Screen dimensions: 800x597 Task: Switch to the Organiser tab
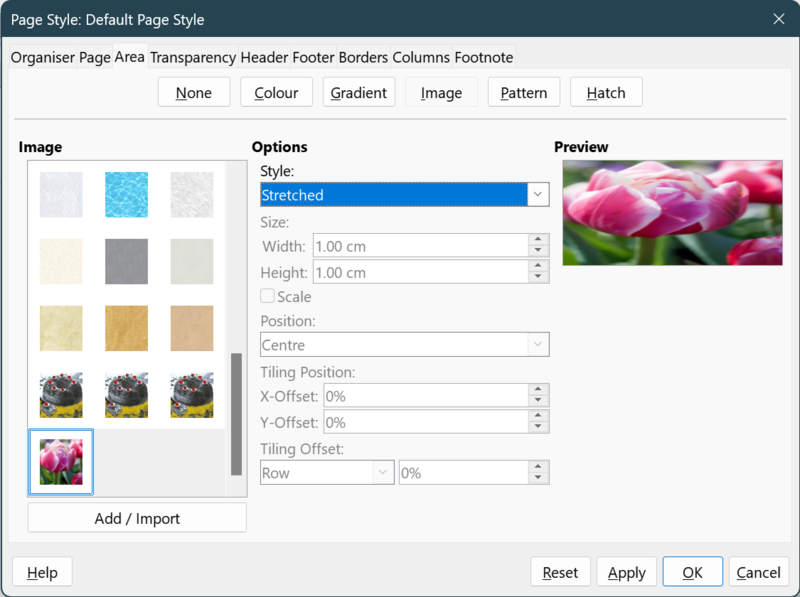click(43, 57)
